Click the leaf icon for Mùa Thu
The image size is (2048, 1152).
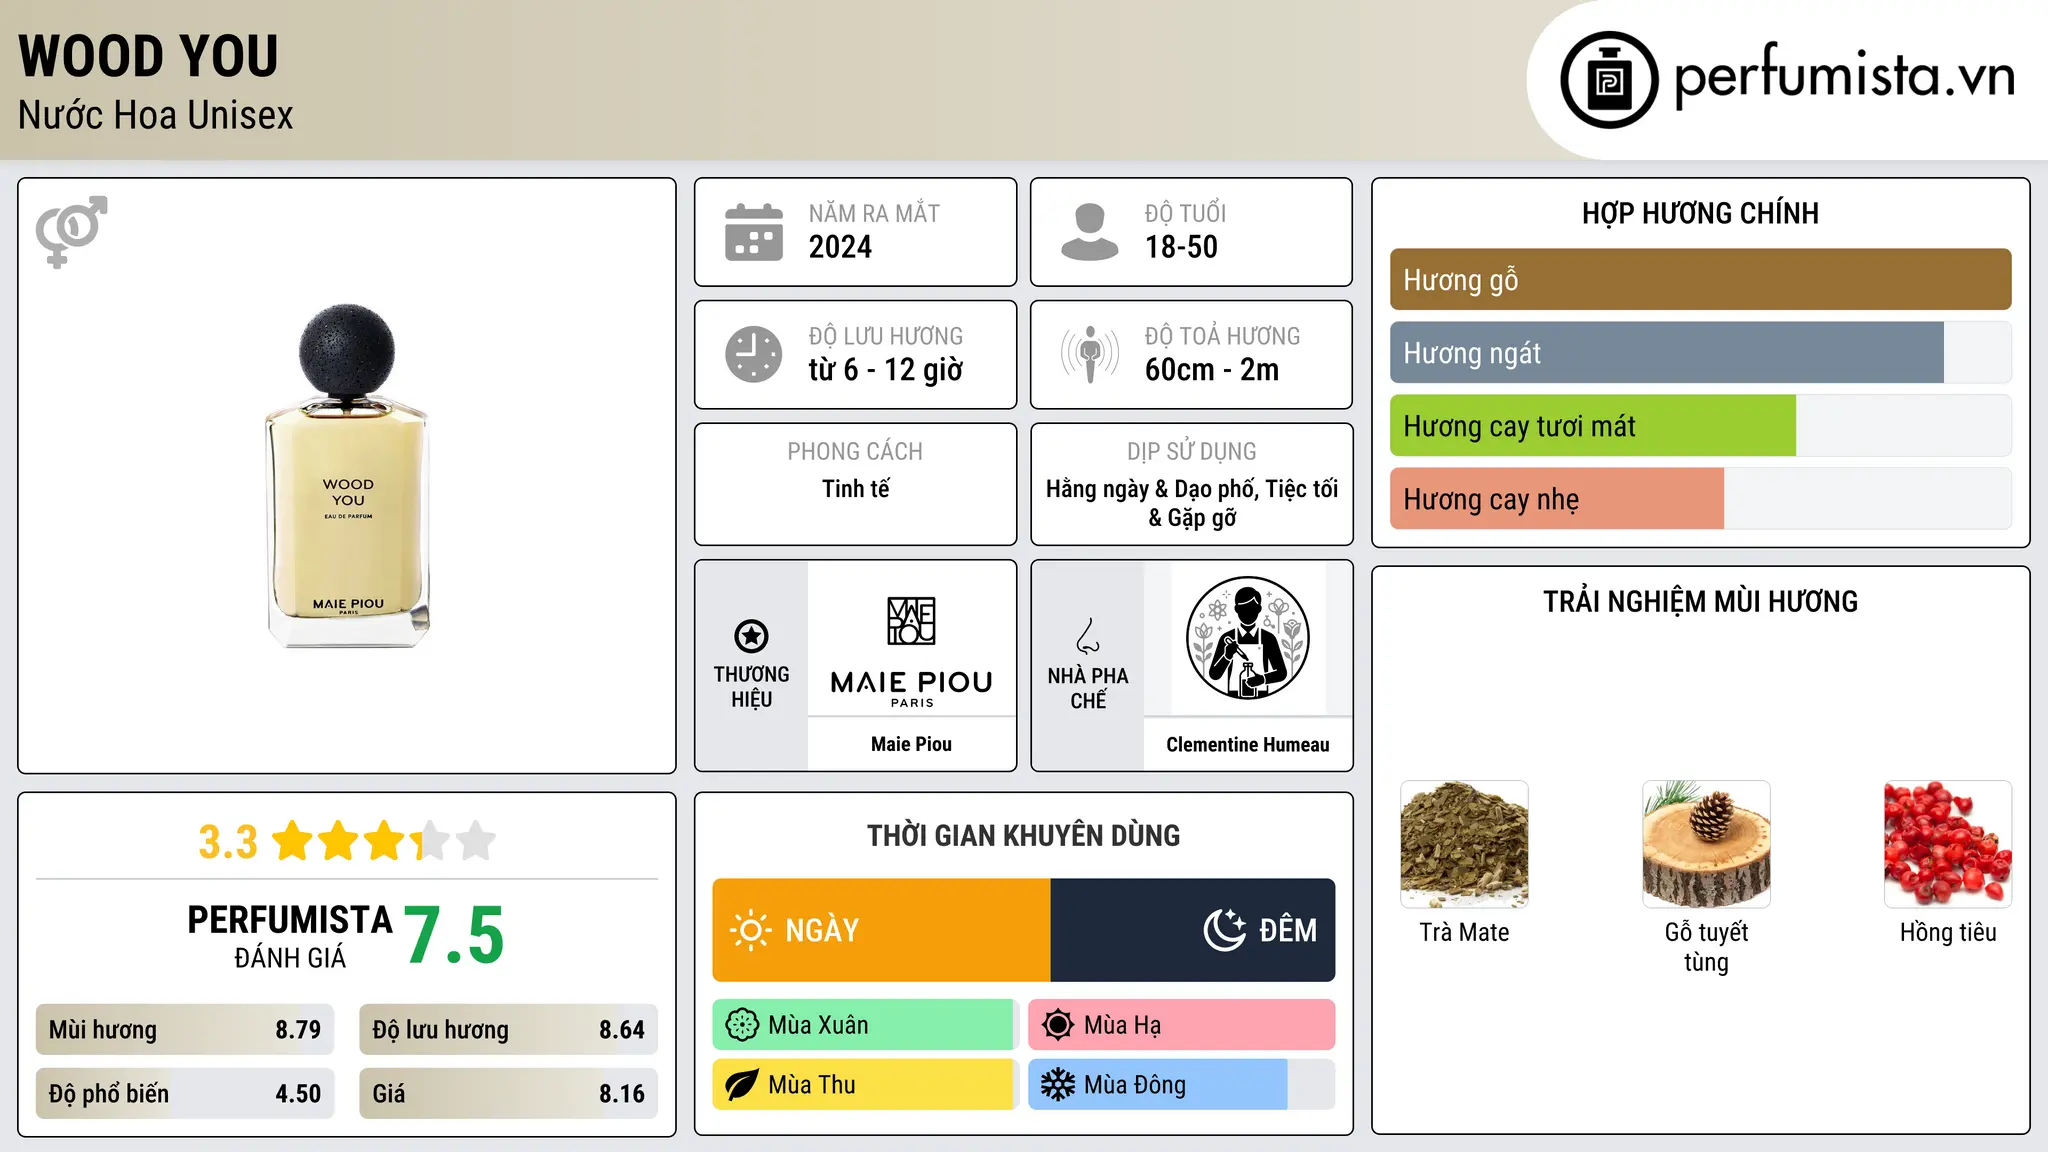[742, 1085]
